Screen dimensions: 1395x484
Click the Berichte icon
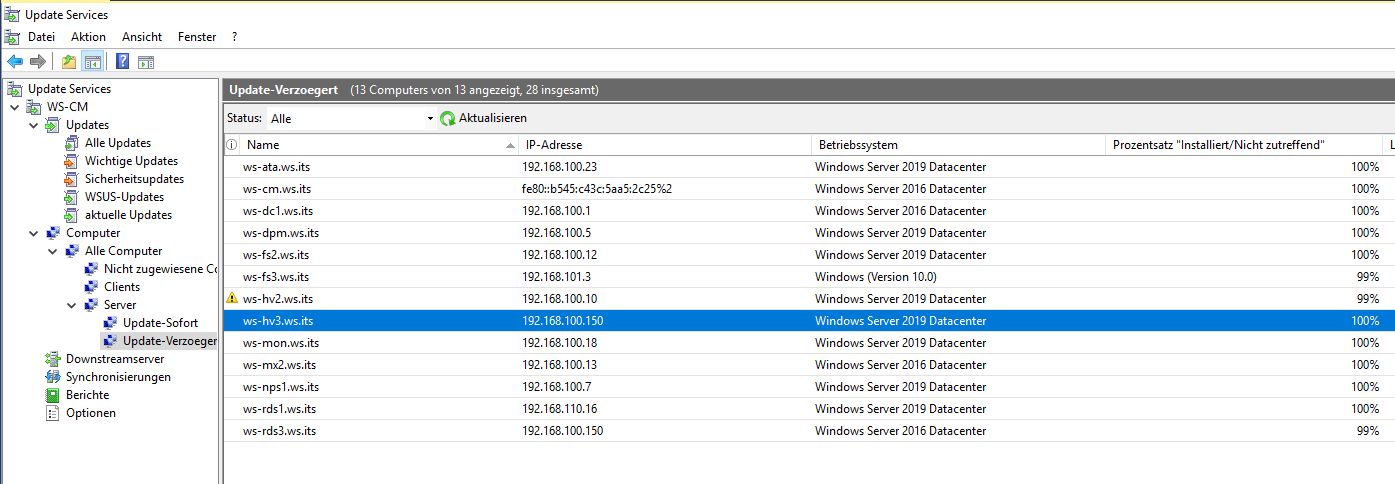[53, 395]
